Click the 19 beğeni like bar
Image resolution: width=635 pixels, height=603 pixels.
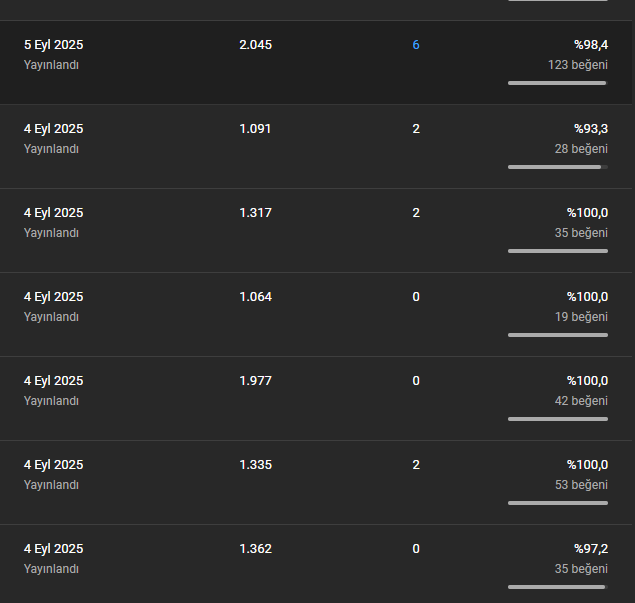point(558,335)
